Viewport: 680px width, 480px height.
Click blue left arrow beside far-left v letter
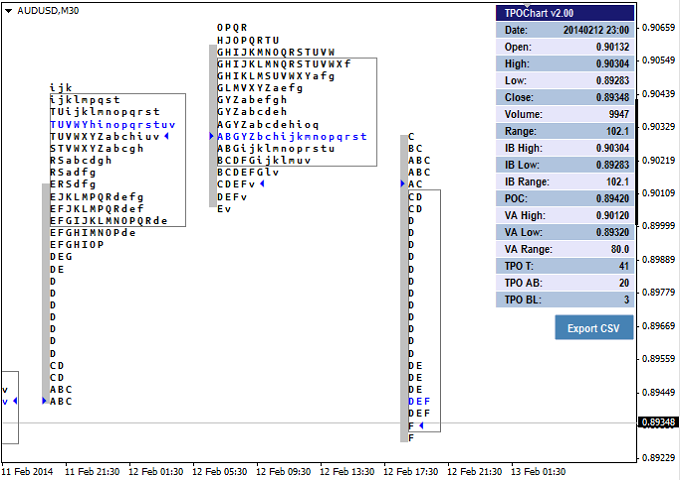(15, 401)
